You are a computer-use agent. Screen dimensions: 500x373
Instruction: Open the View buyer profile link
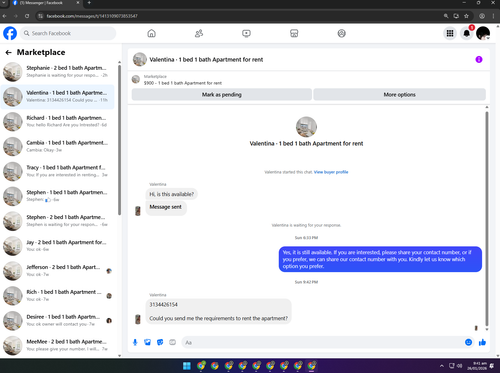coord(331,172)
